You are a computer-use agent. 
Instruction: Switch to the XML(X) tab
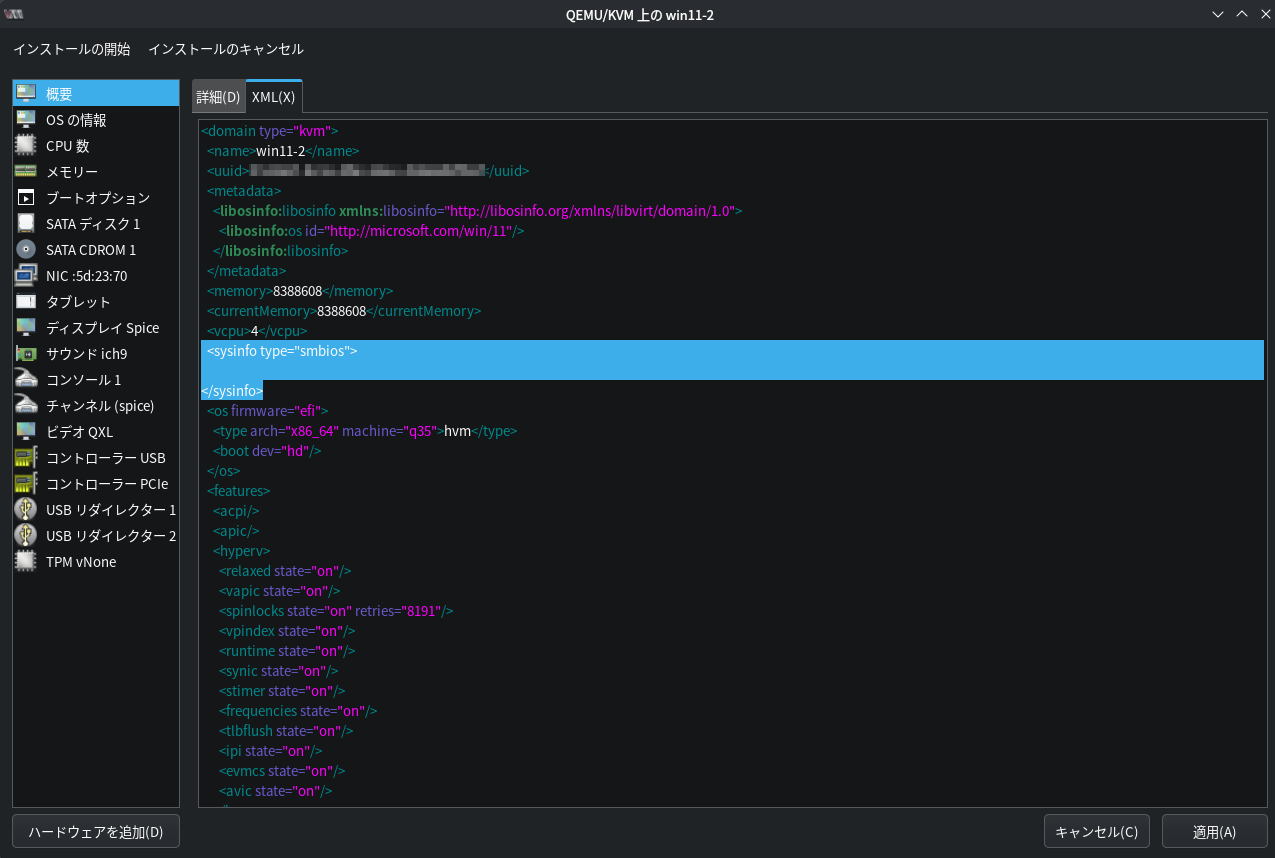tap(274, 97)
